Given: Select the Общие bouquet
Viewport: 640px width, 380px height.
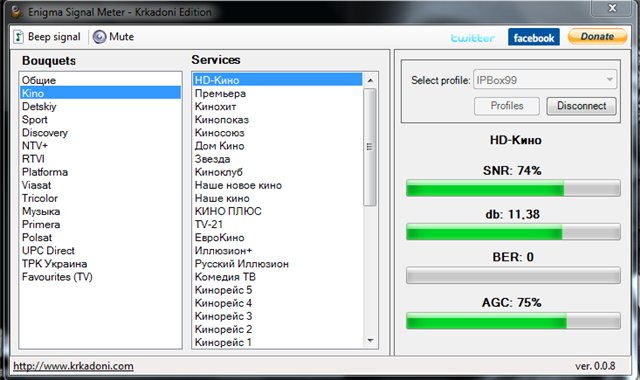Looking at the screenshot, I should (x=100, y=80).
